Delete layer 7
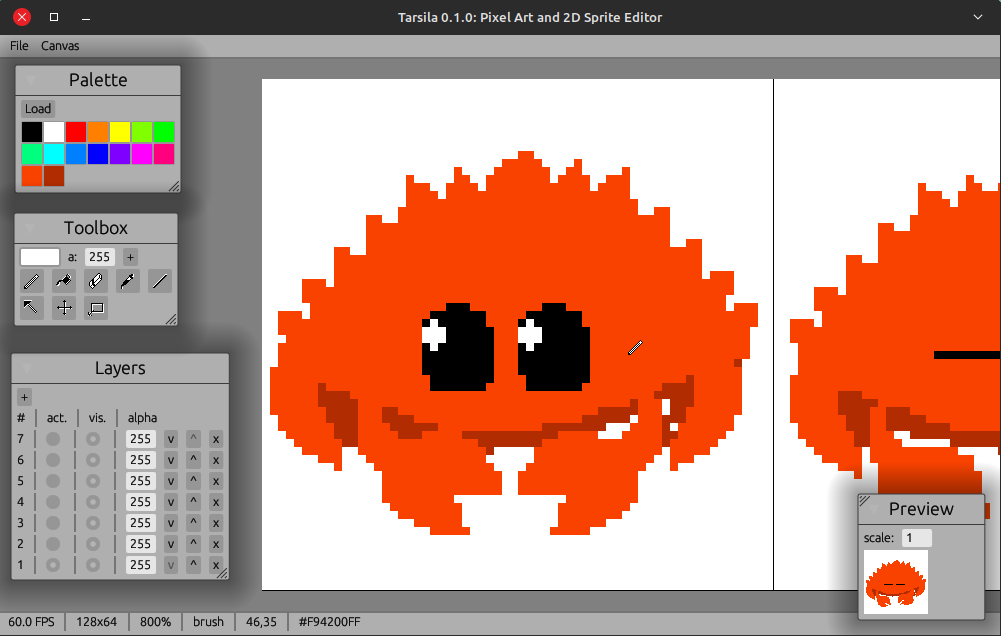The image size is (1001, 636). (x=216, y=439)
